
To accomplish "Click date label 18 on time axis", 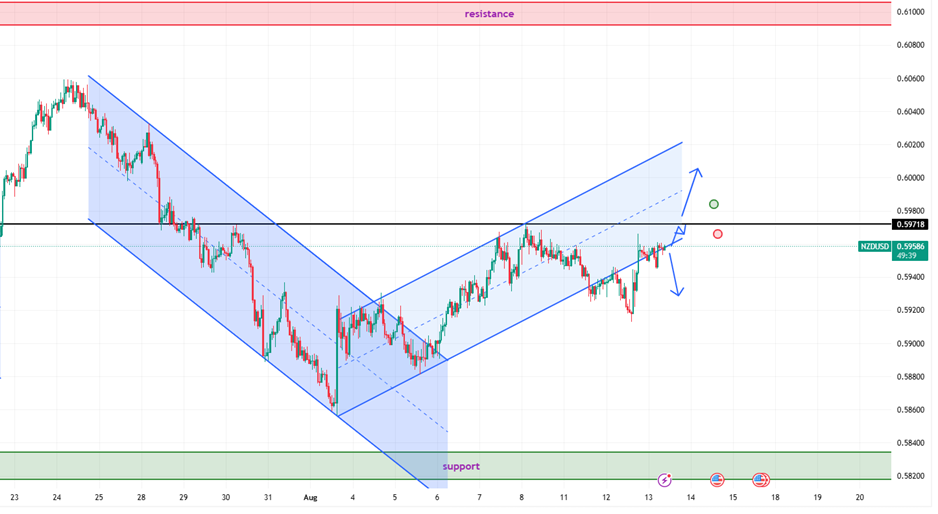I will tap(775, 497).
